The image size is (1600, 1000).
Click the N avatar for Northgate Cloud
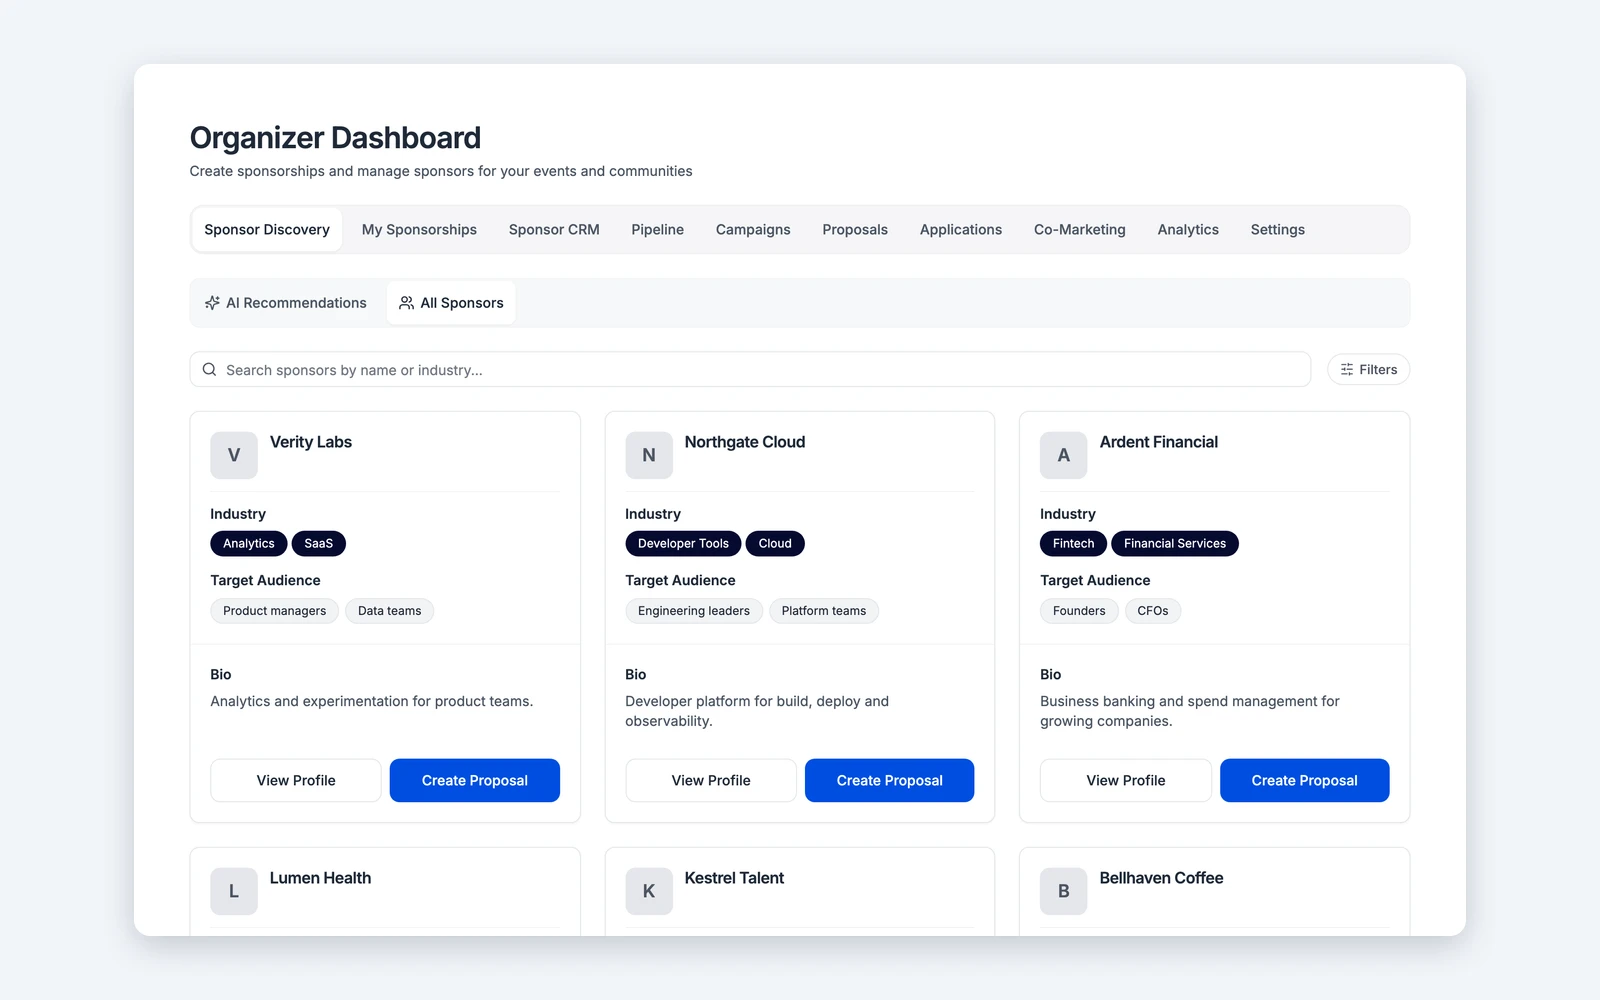click(649, 455)
